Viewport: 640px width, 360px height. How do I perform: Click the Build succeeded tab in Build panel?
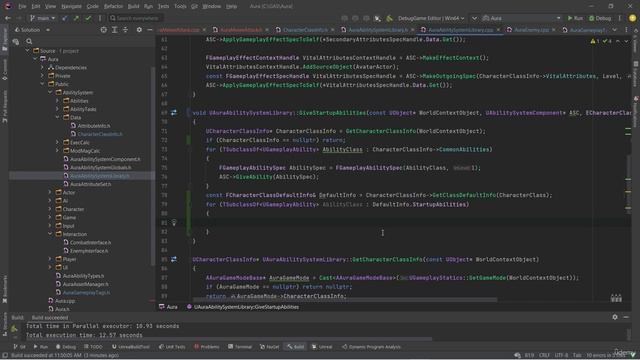click(x=50, y=318)
